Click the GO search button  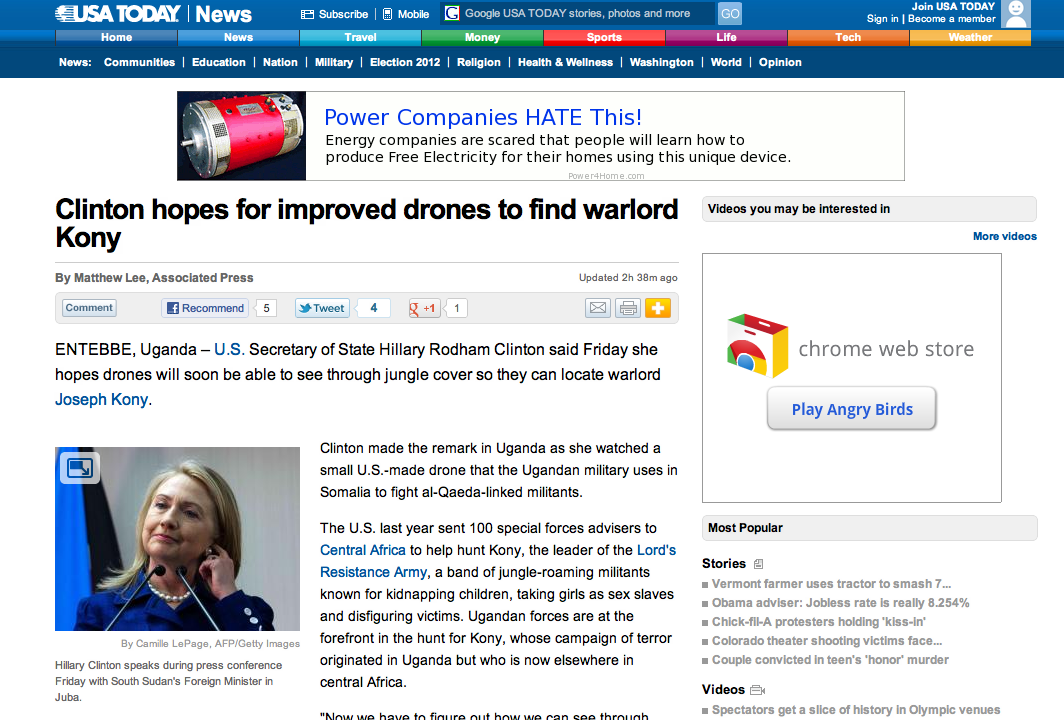click(730, 14)
